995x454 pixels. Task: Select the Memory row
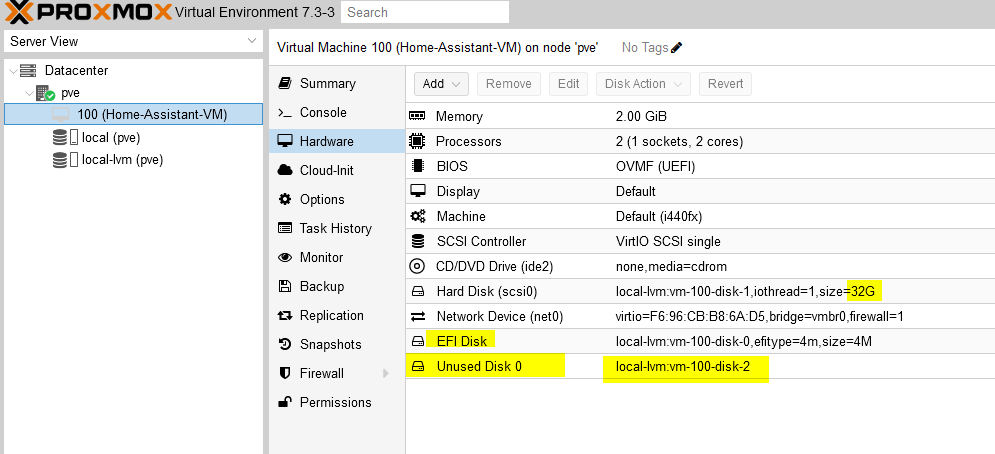click(x=700, y=117)
